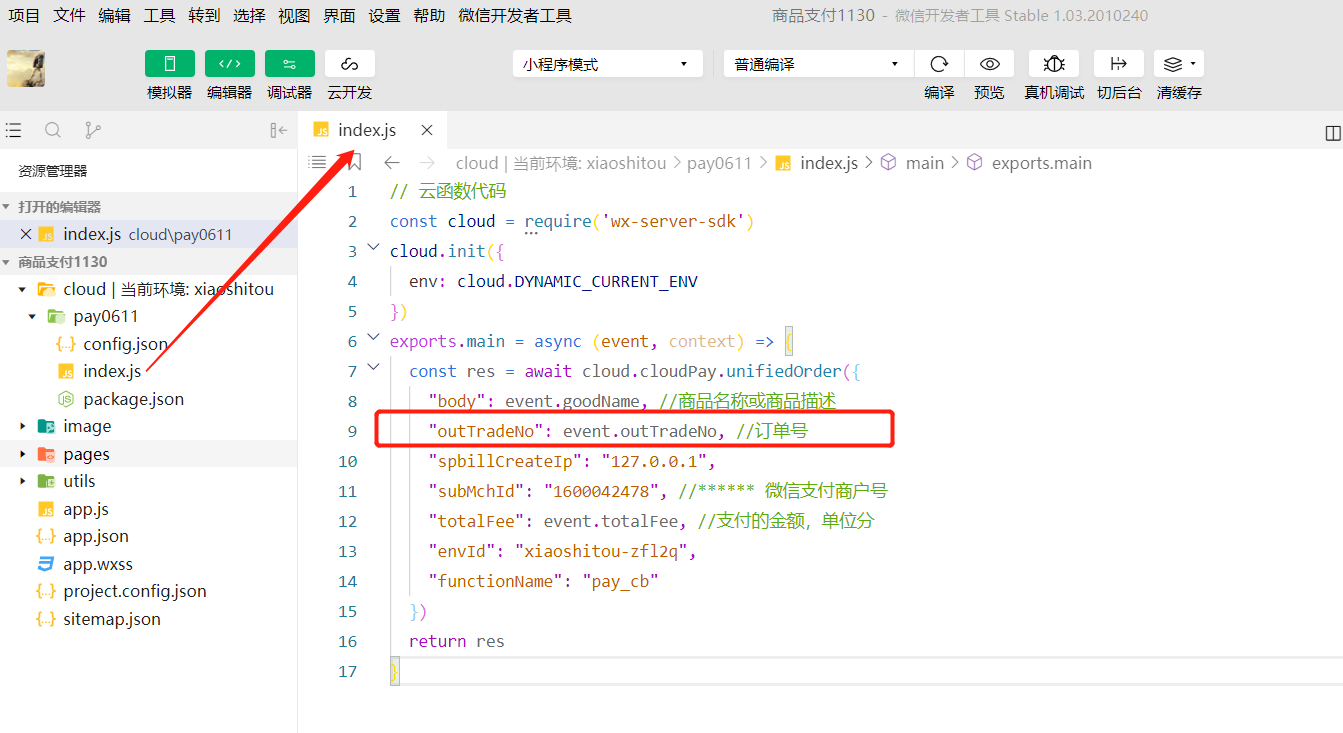The height and width of the screenshot is (733, 1343).
Task: Click the 预览 preview eye icon
Action: pos(989,64)
